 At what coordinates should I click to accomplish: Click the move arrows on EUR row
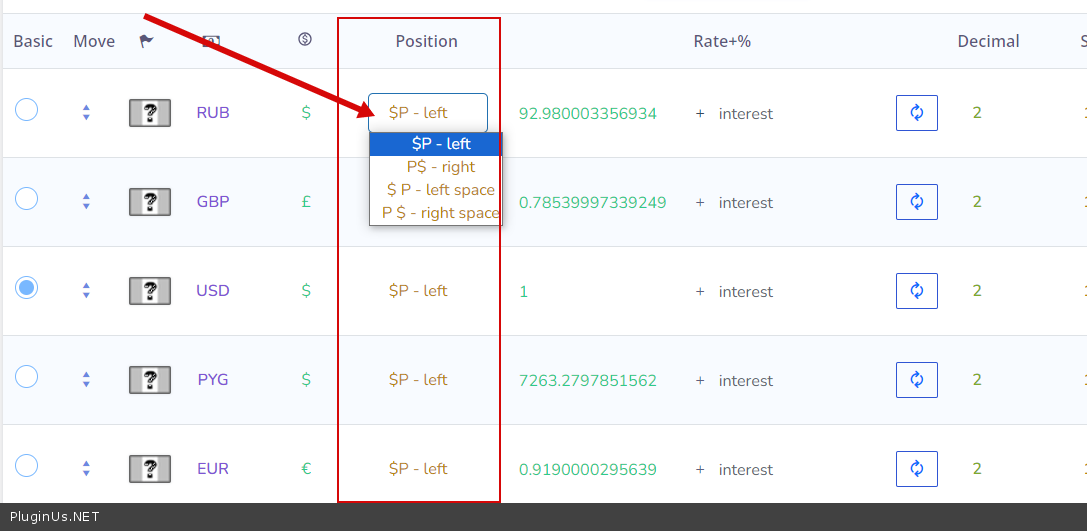[86, 469]
